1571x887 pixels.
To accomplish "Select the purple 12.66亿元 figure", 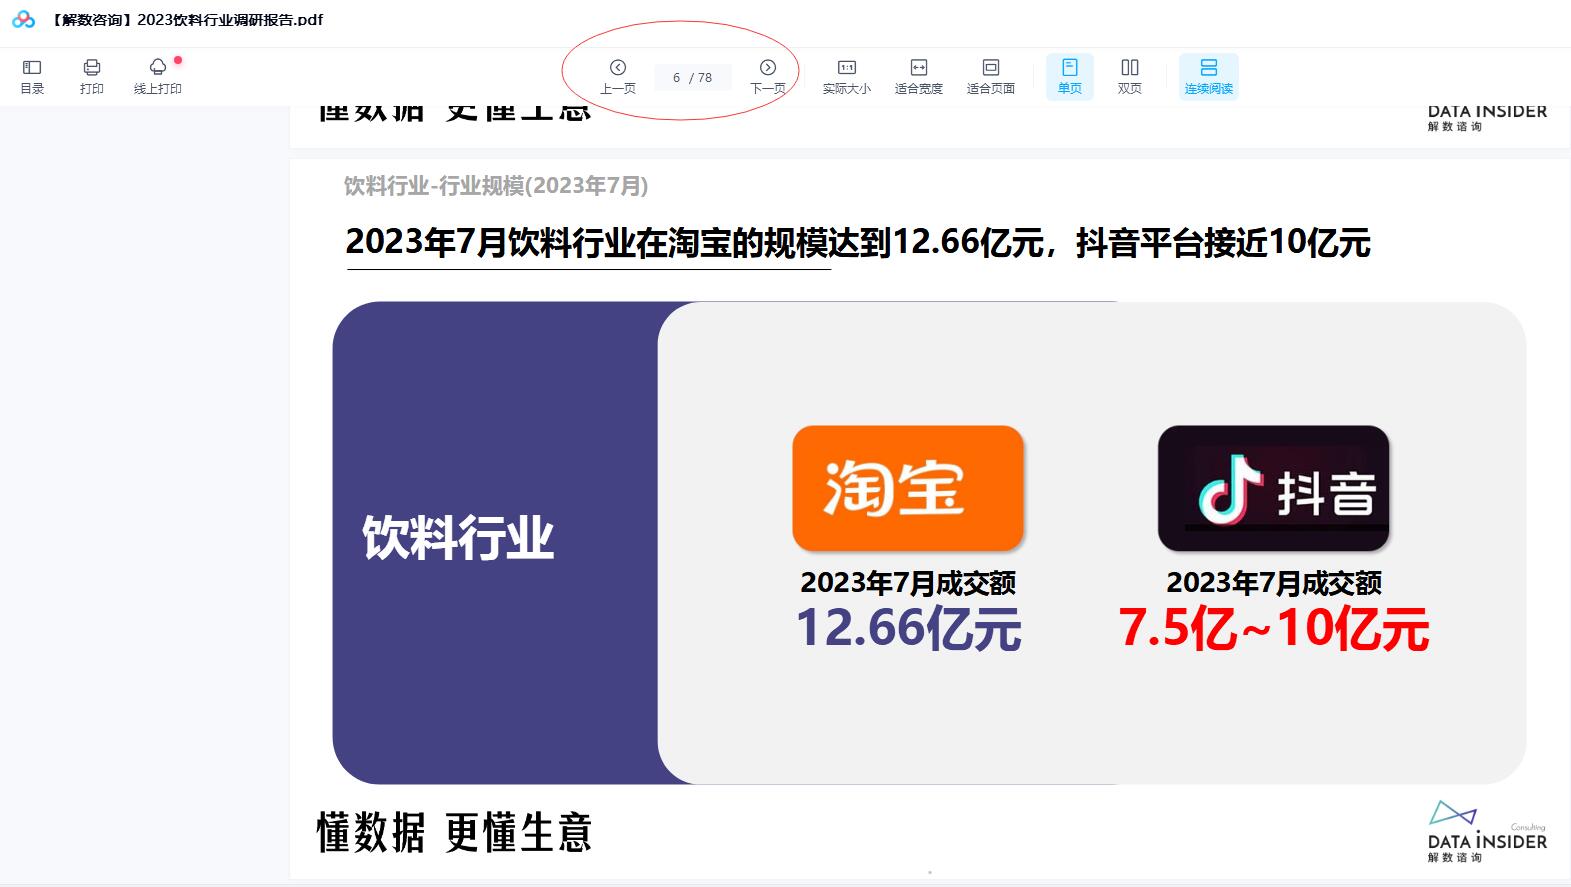I will coord(907,629).
